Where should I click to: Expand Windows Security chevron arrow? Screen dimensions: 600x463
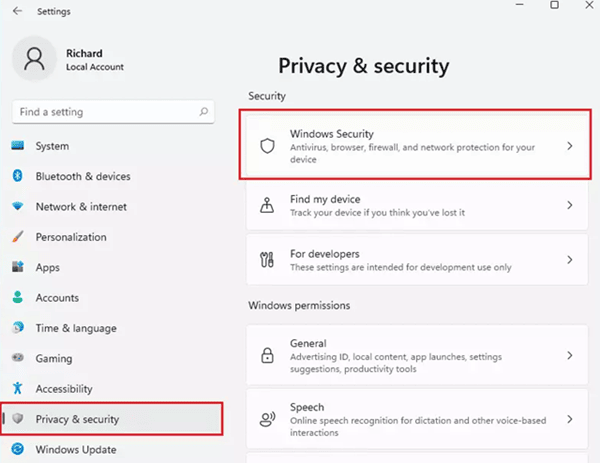tap(569, 146)
